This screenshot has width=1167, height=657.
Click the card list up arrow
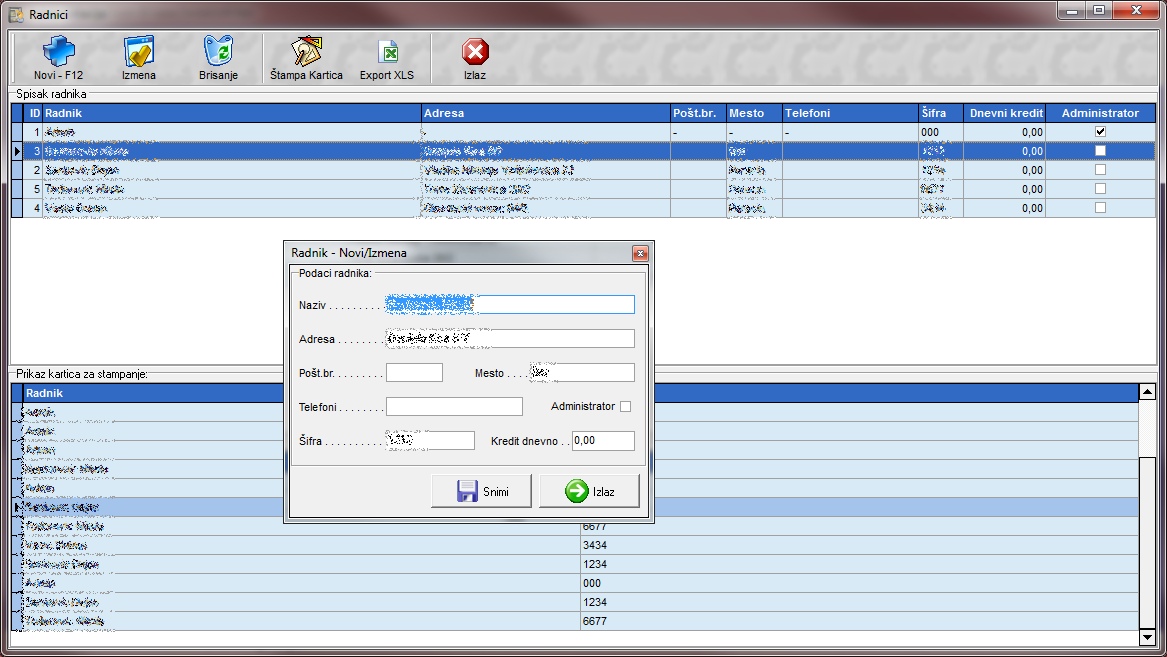tap(1147, 392)
